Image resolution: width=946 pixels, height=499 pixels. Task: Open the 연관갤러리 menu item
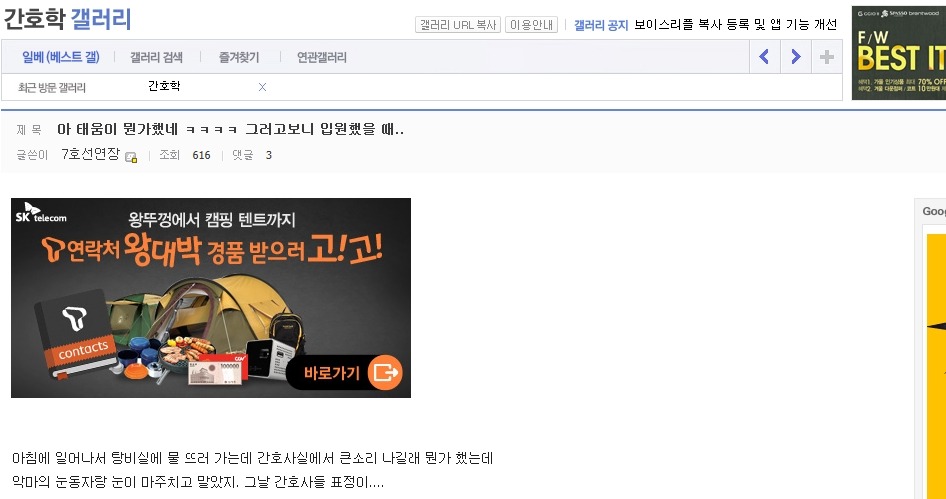[322, 57]
